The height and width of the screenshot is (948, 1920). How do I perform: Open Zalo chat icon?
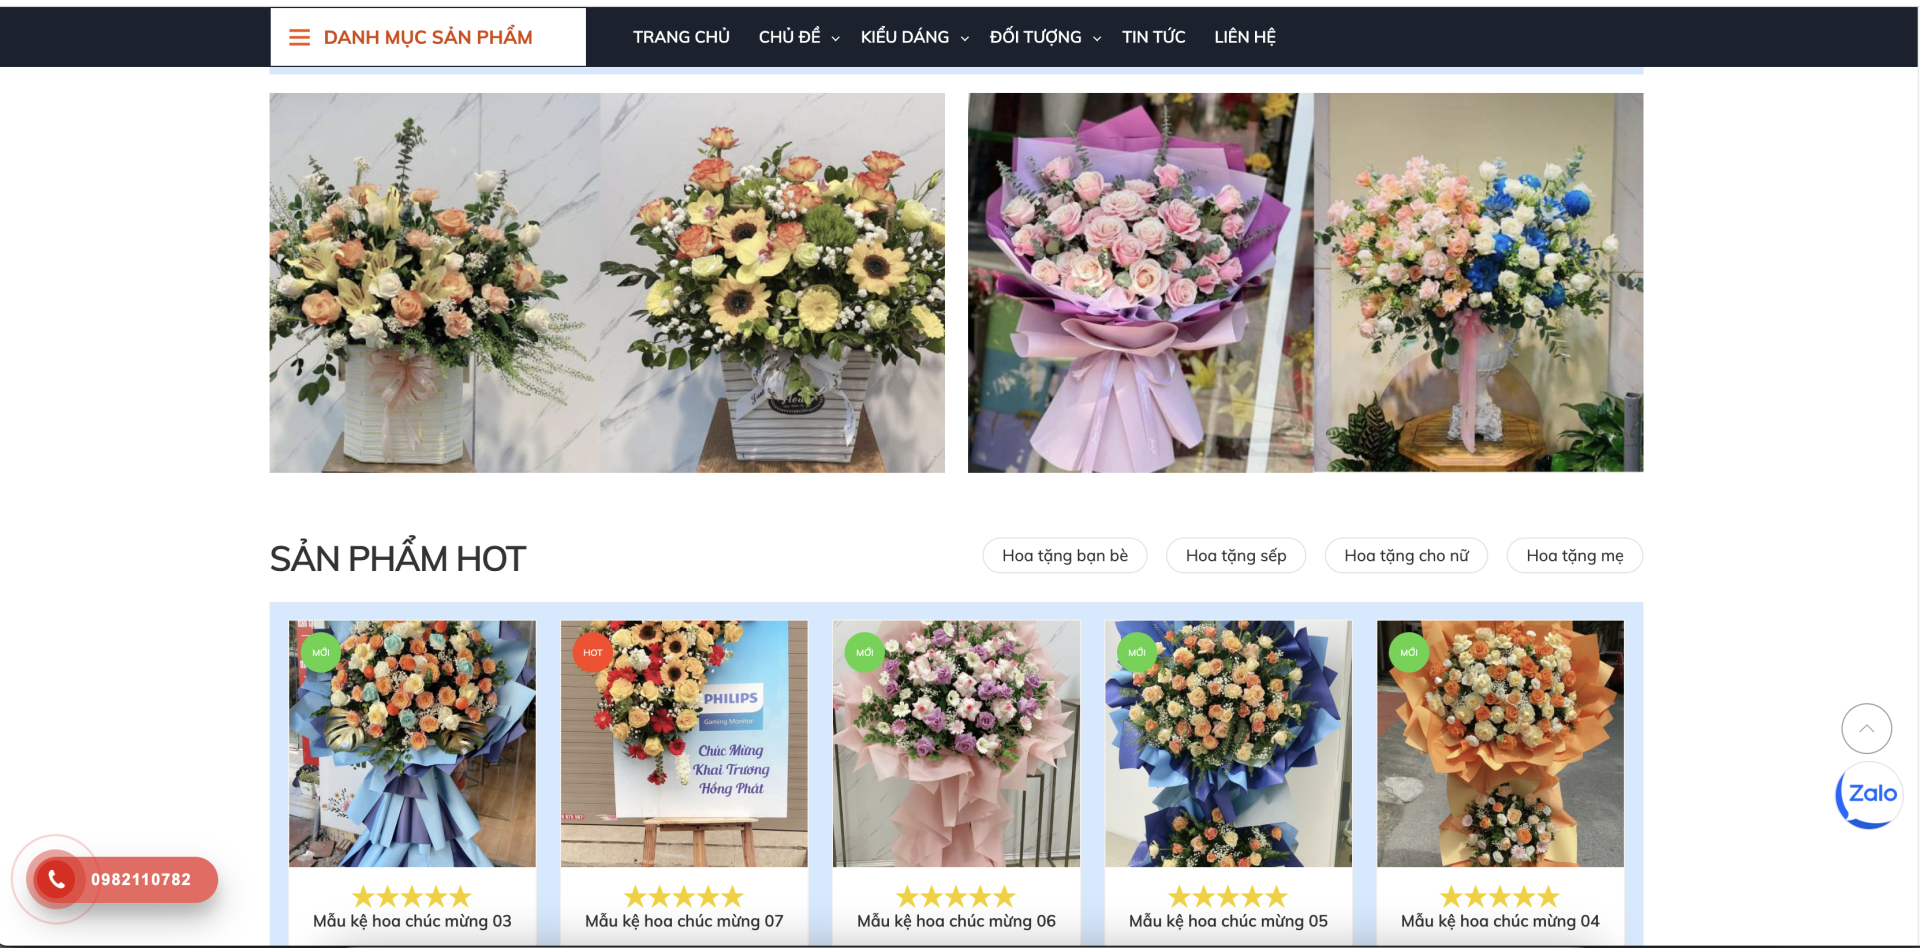1868,794
